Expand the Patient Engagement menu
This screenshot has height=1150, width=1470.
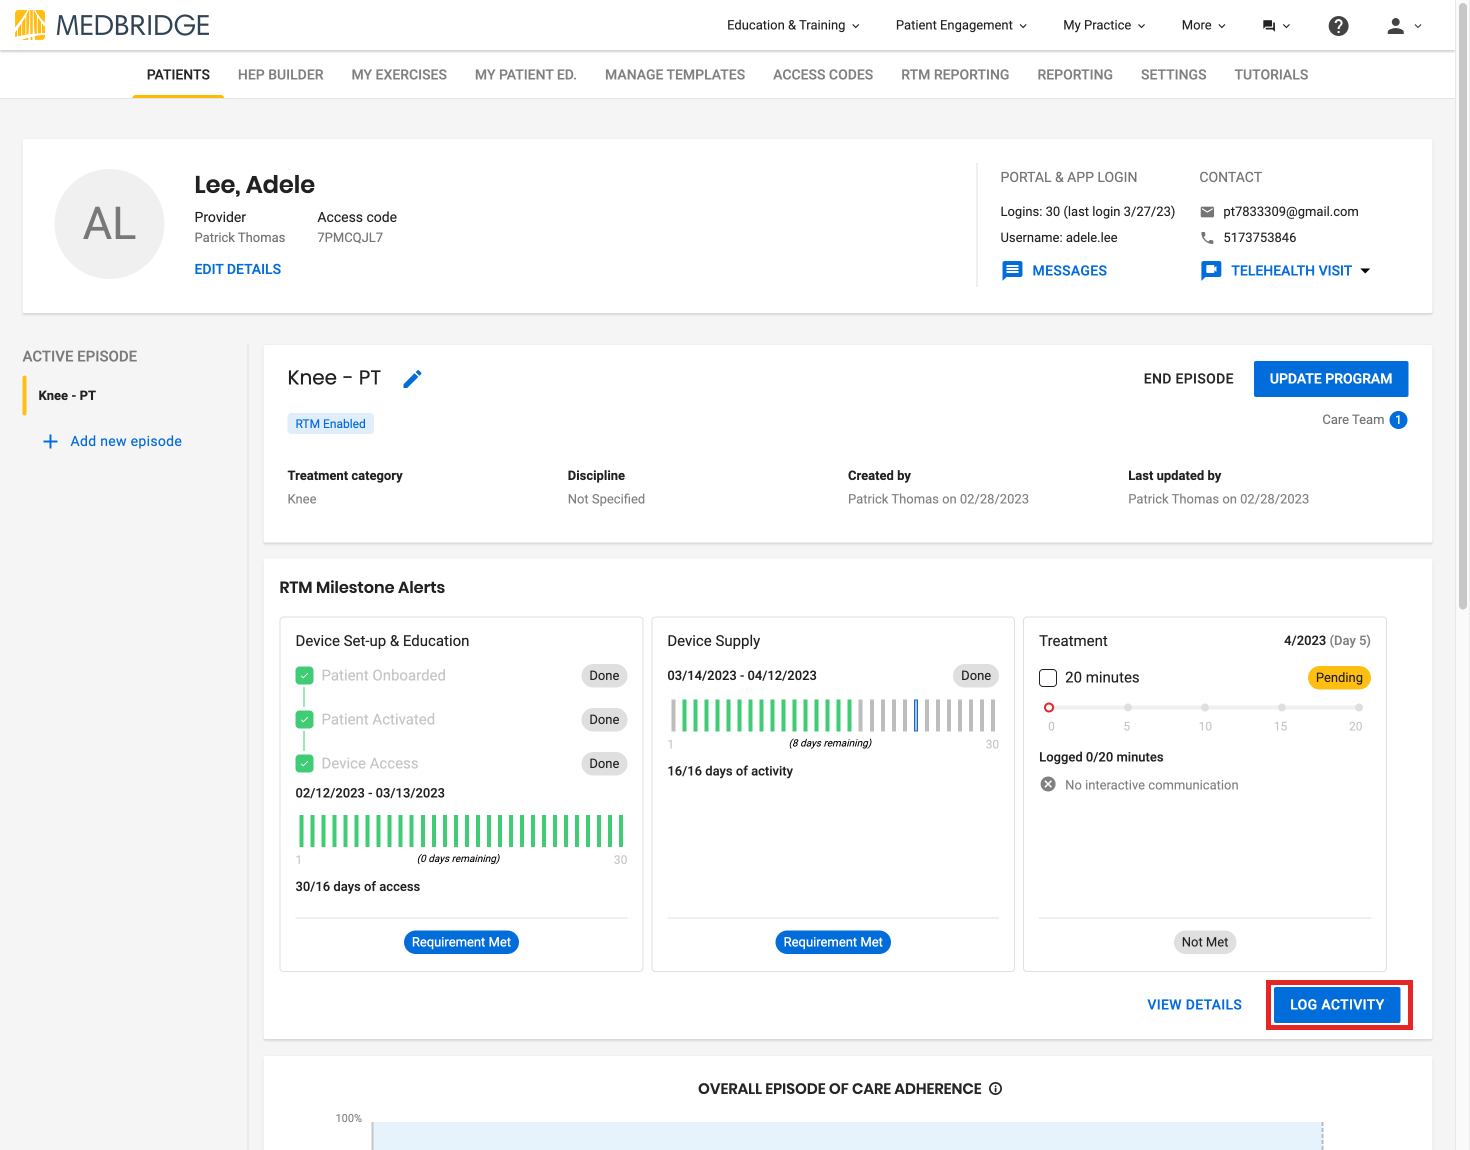(961, 26)
